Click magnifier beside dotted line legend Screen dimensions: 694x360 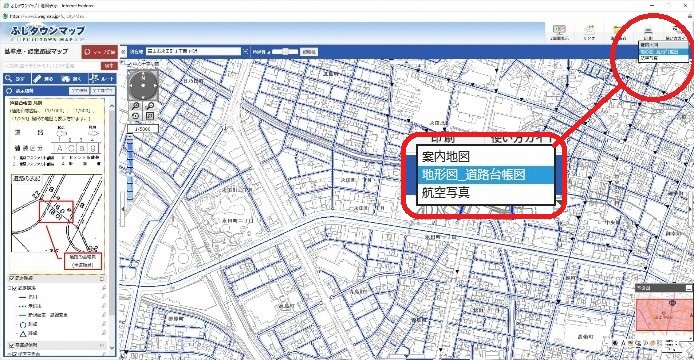coord(104,306)
